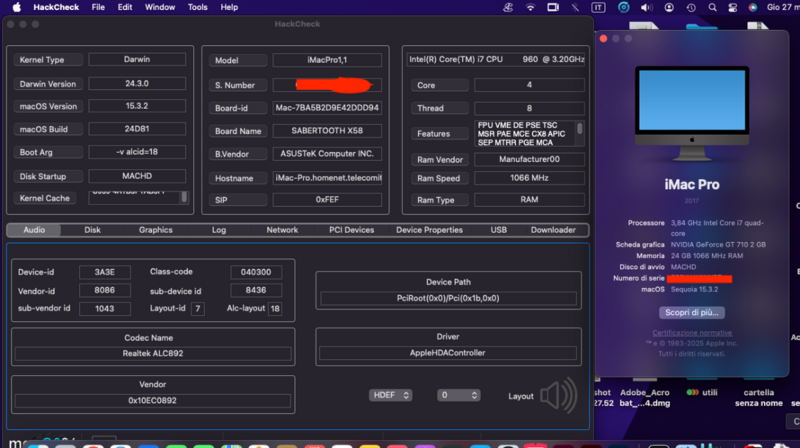Open Control Center icon
The image size is (800, 448).
click(733, 7)
